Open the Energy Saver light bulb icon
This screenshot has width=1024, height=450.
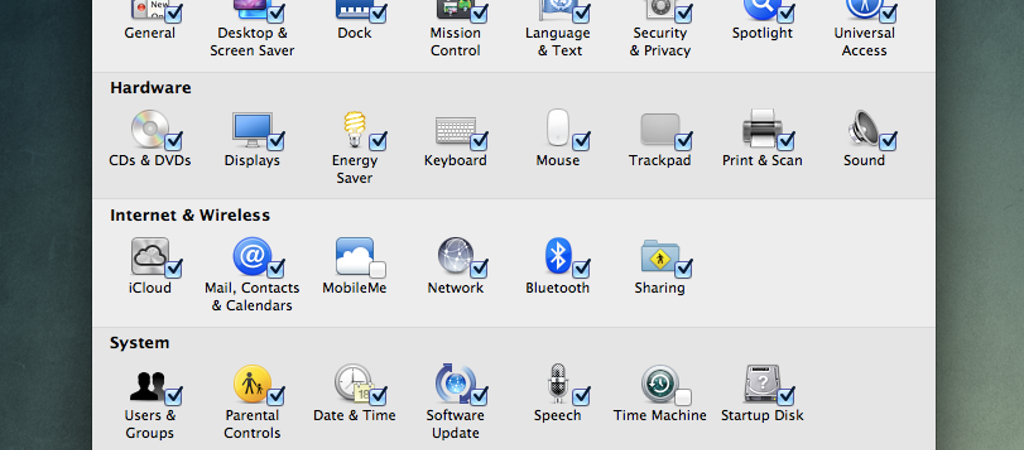click(355, 129)
